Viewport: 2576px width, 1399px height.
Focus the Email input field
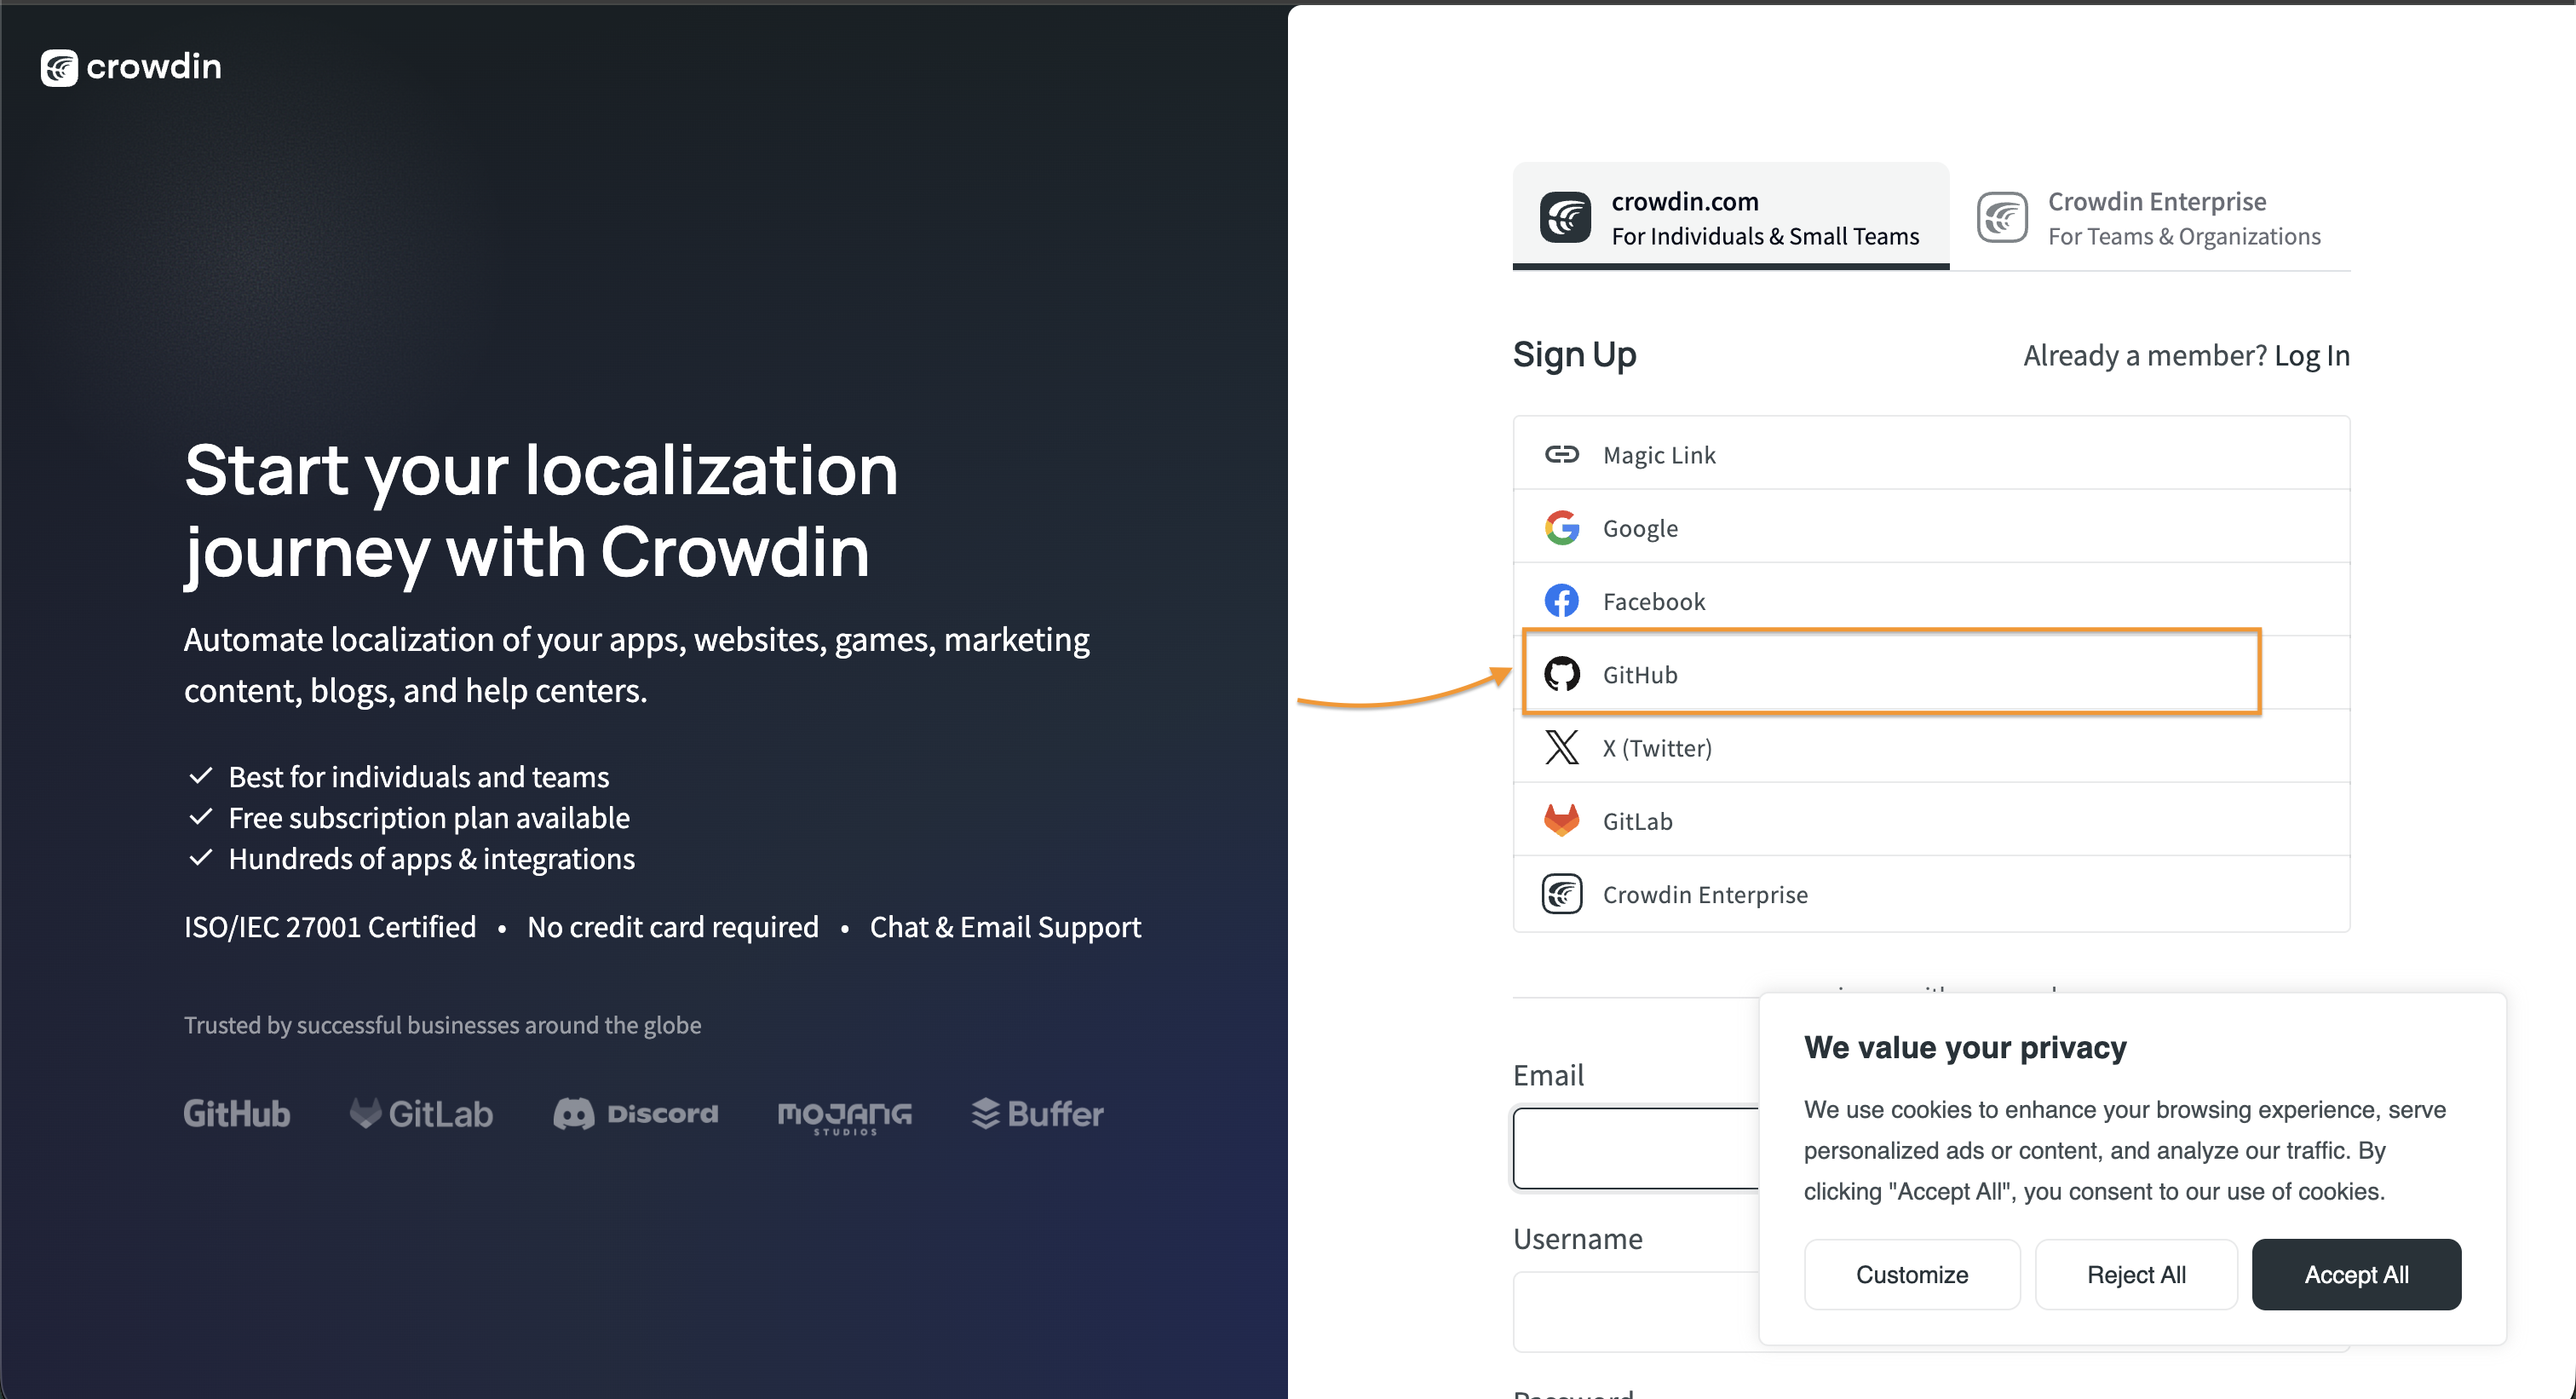click(1636, 1148)
